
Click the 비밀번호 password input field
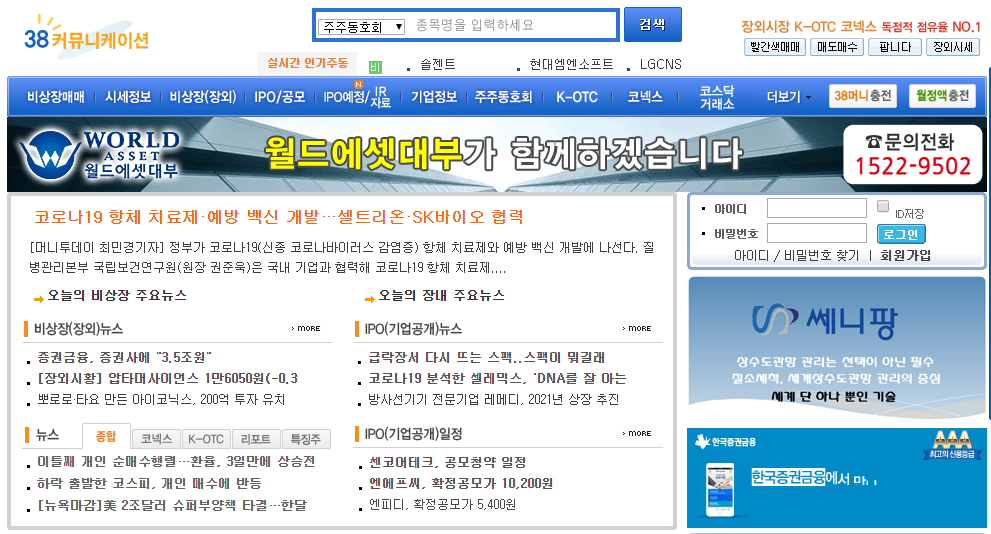click(817, 233)
